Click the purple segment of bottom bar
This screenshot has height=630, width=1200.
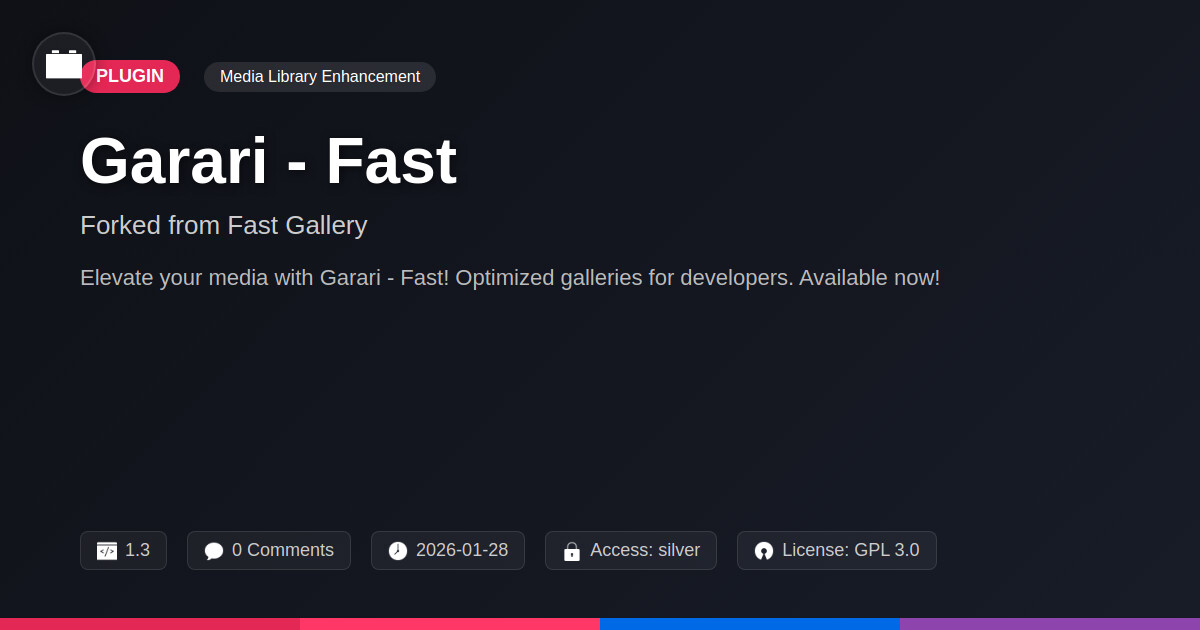tap(1050, 623)
